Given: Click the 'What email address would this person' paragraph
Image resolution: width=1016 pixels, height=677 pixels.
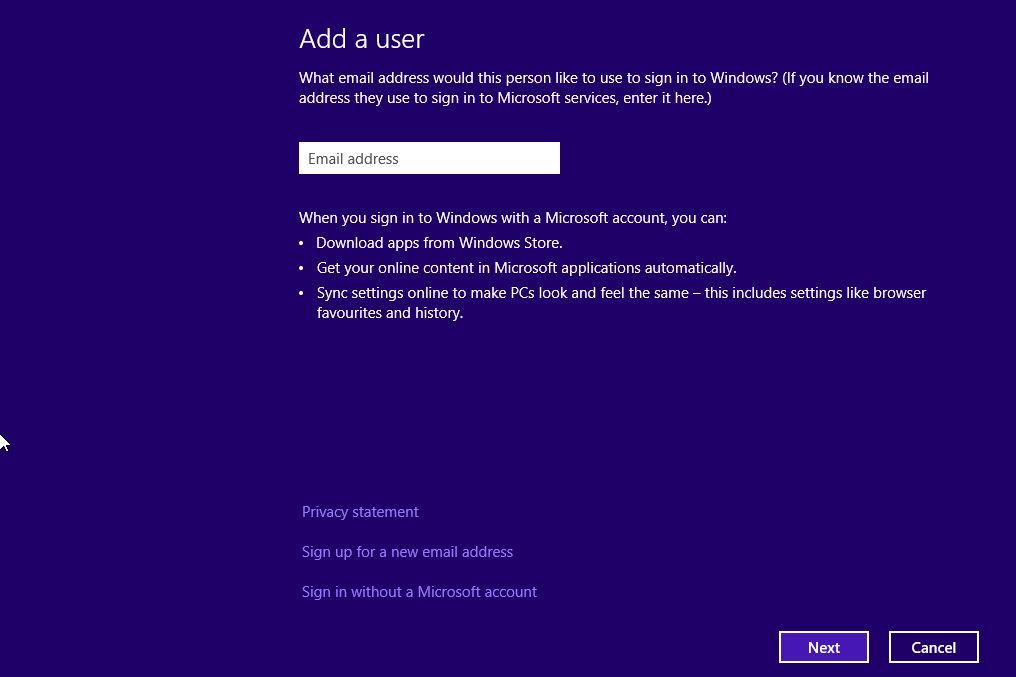Looking at the screenshot, I should 614,87.
